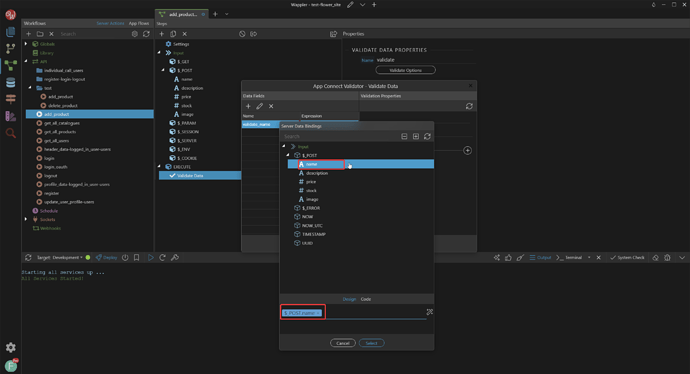Expand all in Server Data Bindings
This screenshot has height=374, width=690.
416,136
